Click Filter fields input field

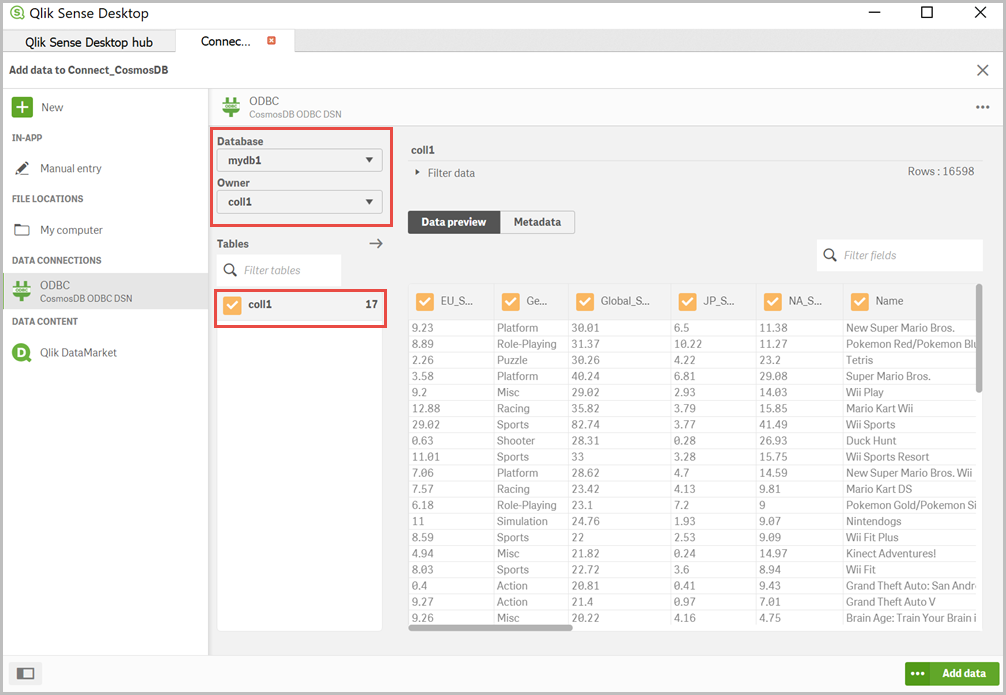point(899,255)
